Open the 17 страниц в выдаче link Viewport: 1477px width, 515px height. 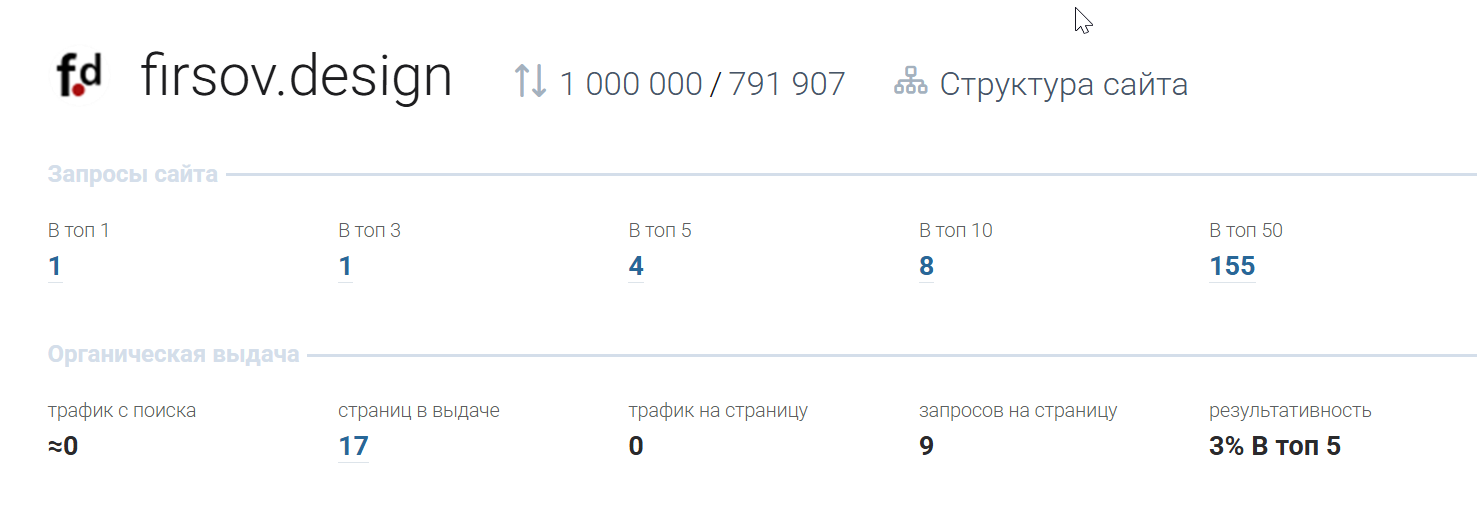(x=353, y=446)
